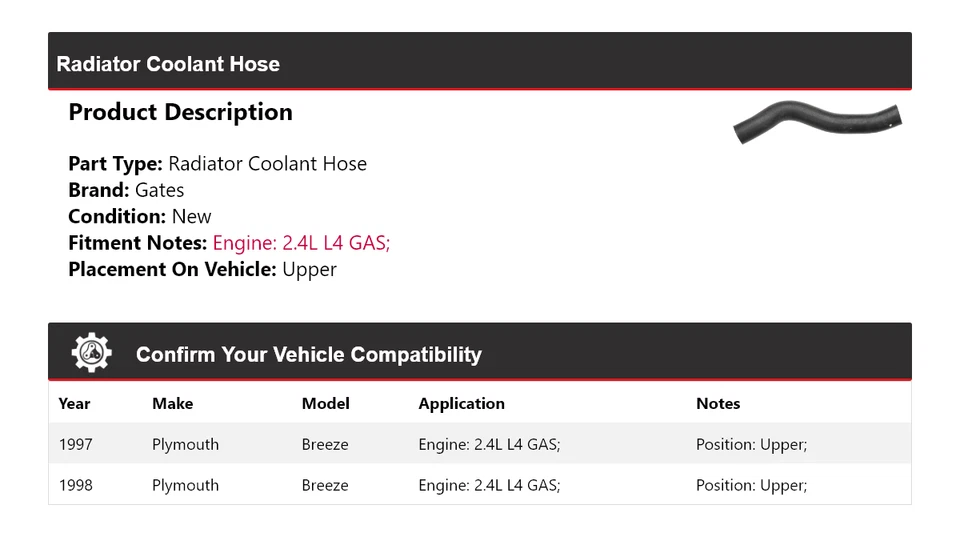This screenshot has height=537, width=960.
Task: Click the Brand: Gates line
Action: (x=126, y=190)
